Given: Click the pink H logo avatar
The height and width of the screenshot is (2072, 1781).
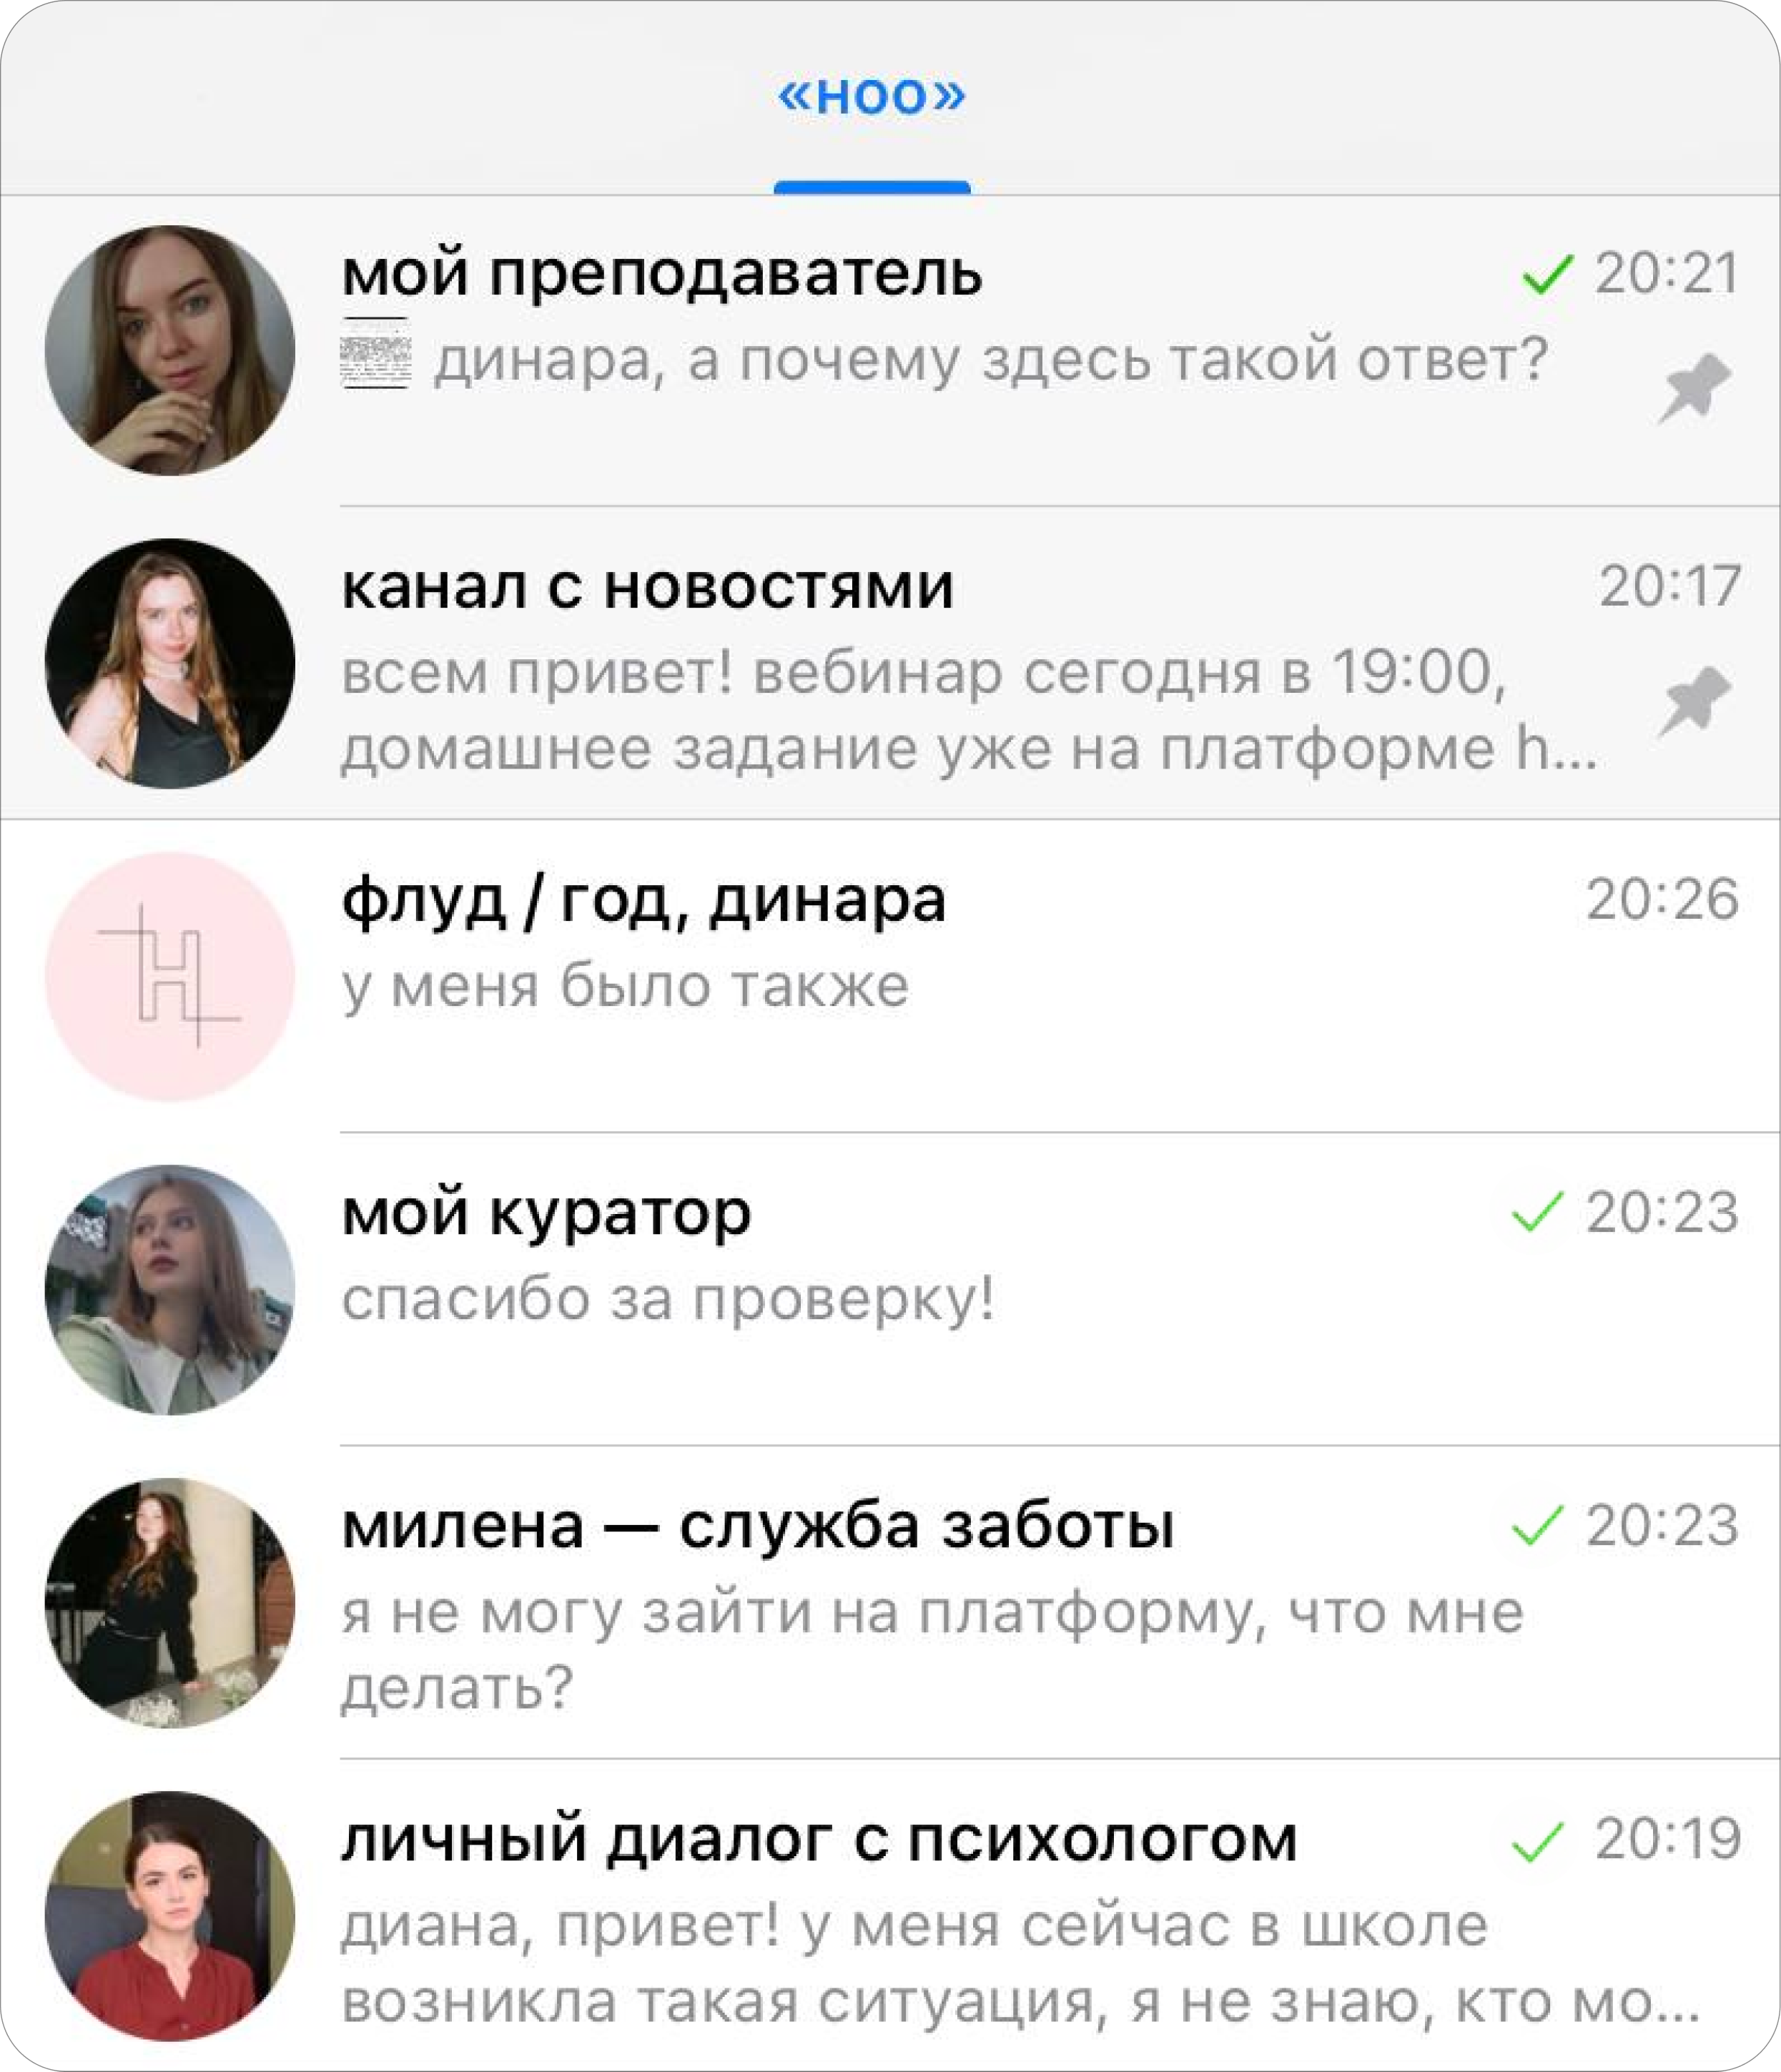Looking at the screenshot, I should point(170,976).
